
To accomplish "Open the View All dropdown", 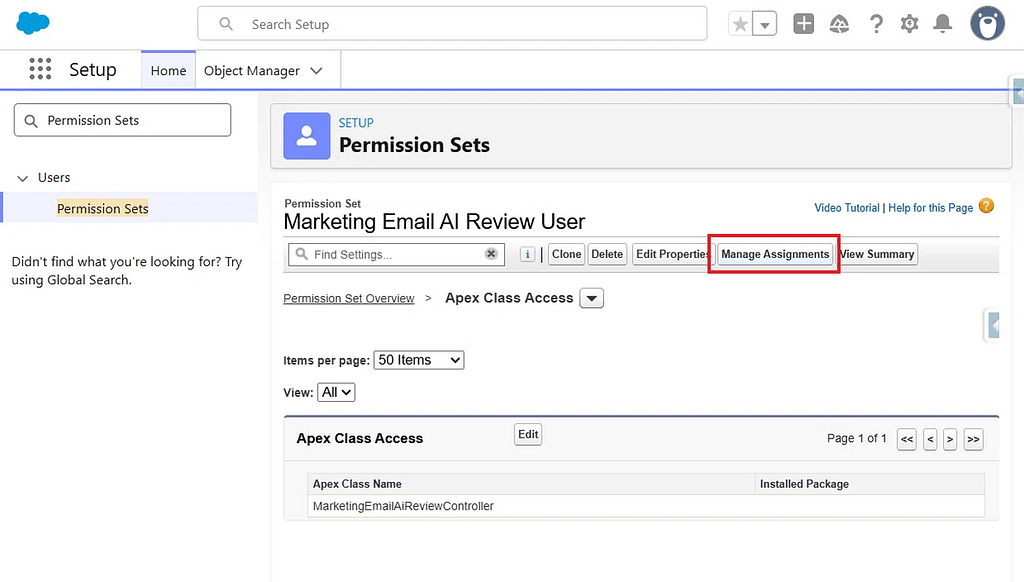I will pyautogui.click(x=336, y=393).
